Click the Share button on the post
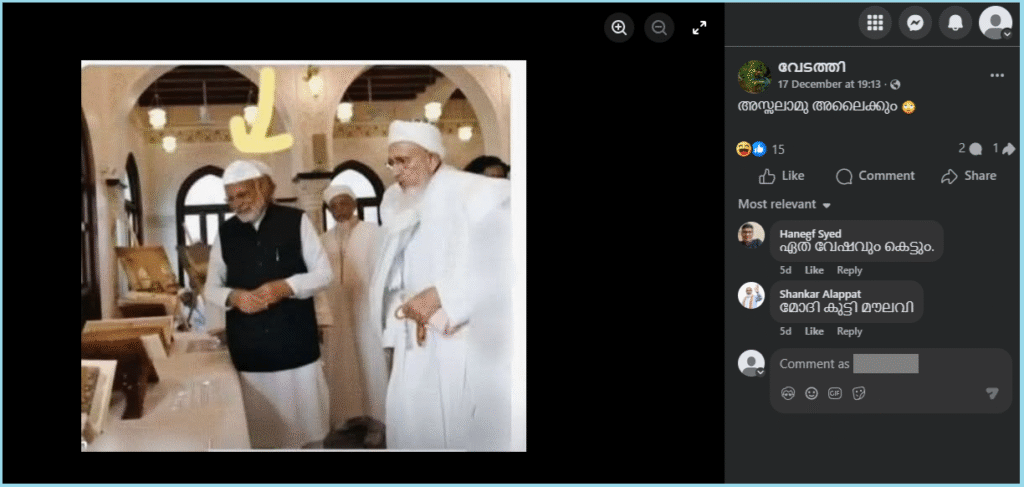 [968, 176]
